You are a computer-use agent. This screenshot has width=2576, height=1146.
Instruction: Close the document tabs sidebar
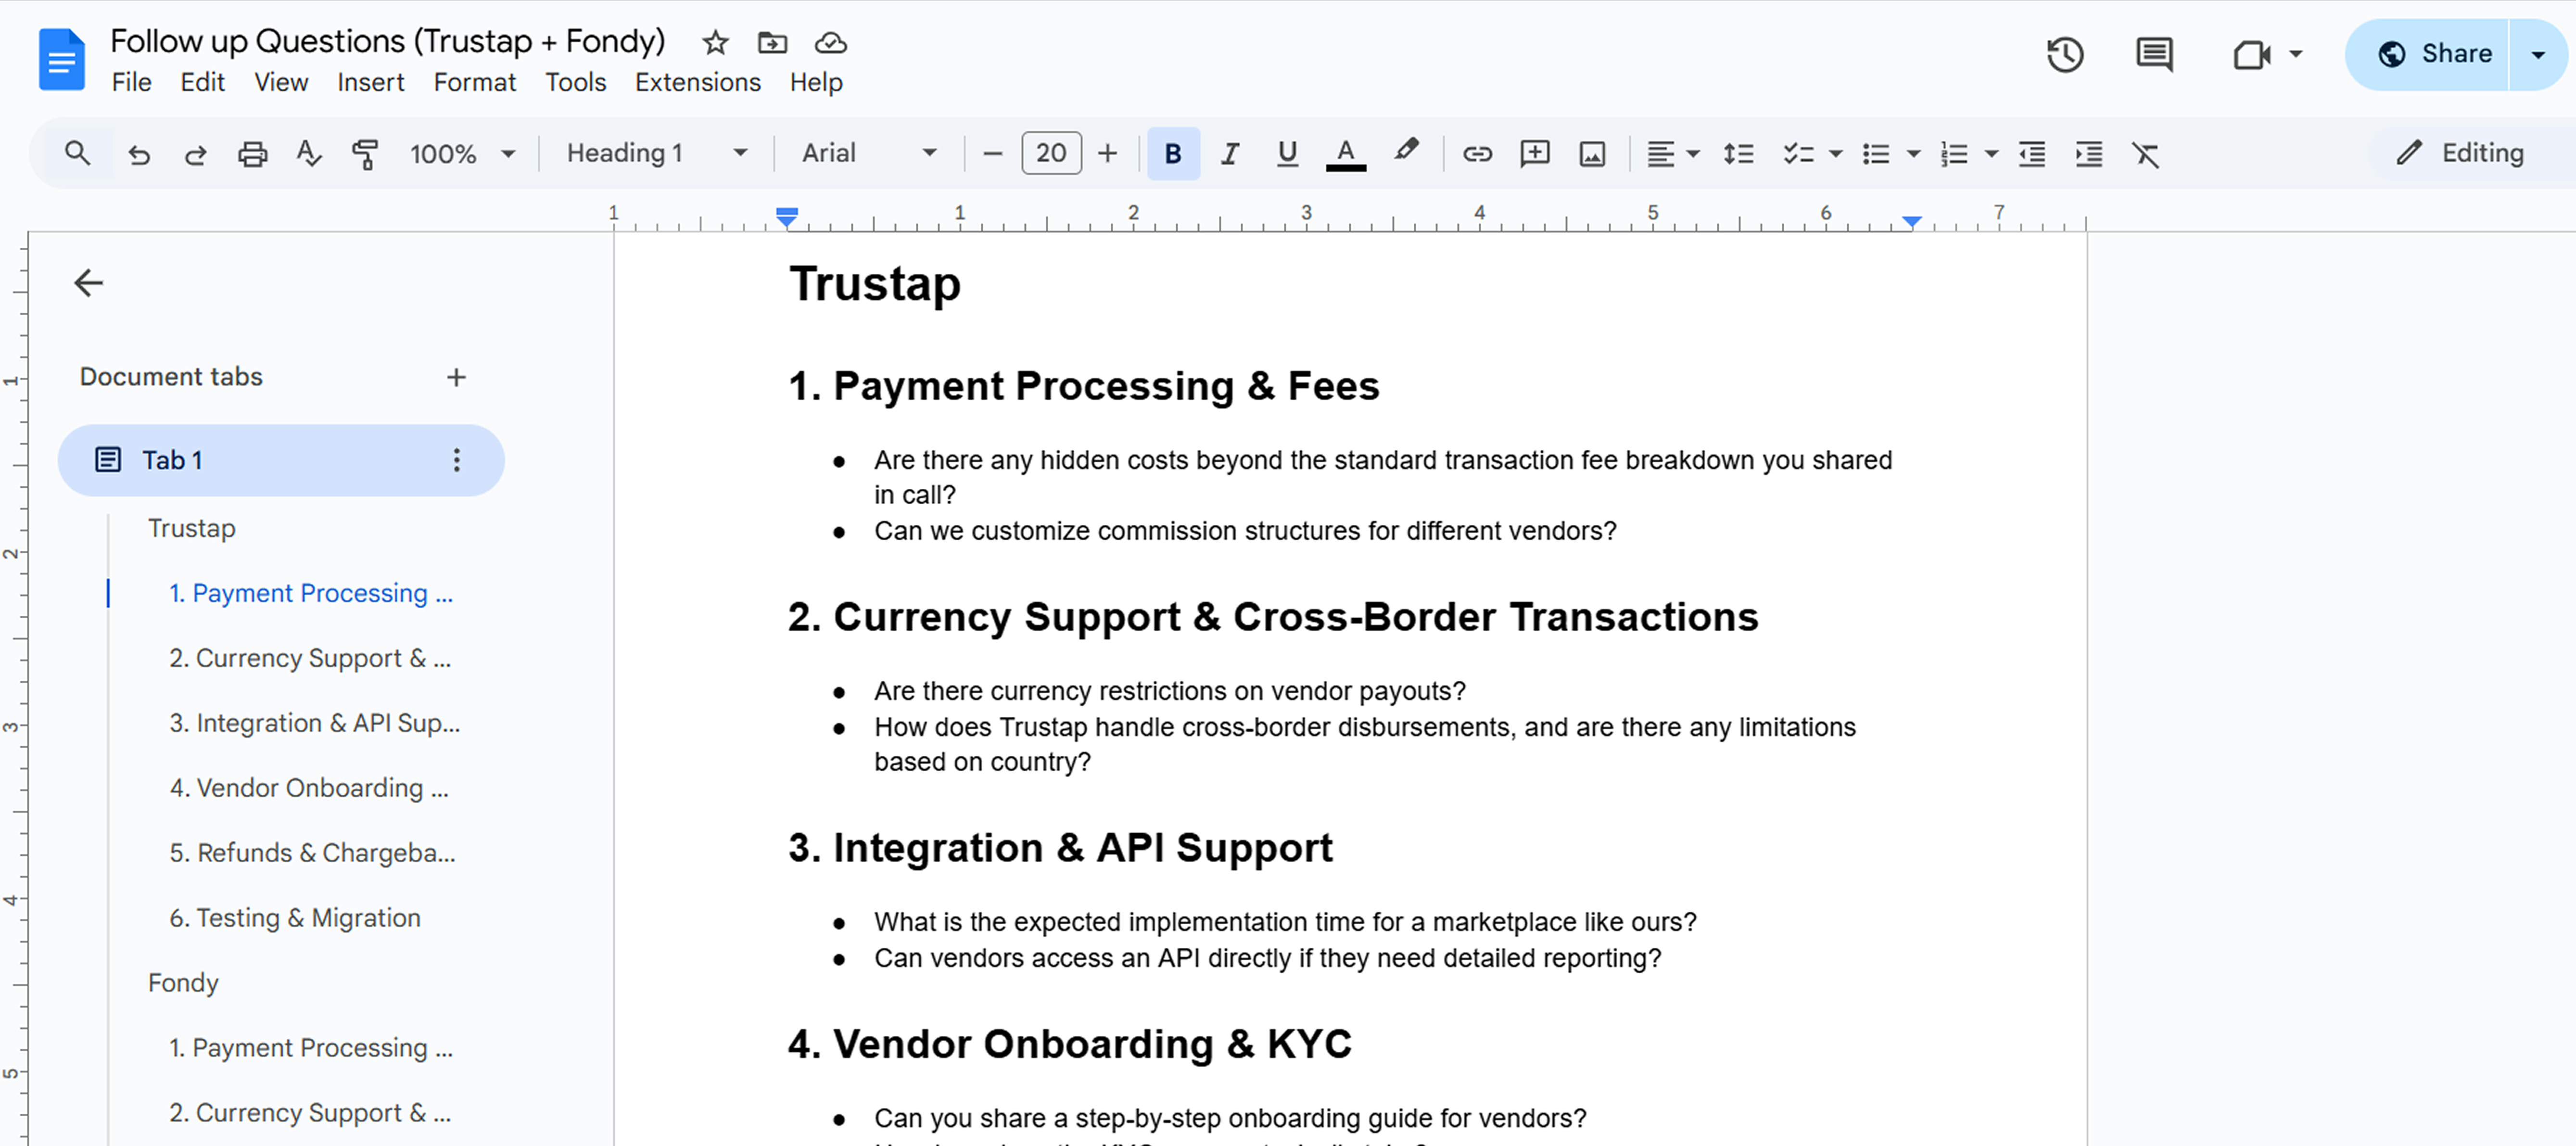pyautogui.click(x=89, y=283)
